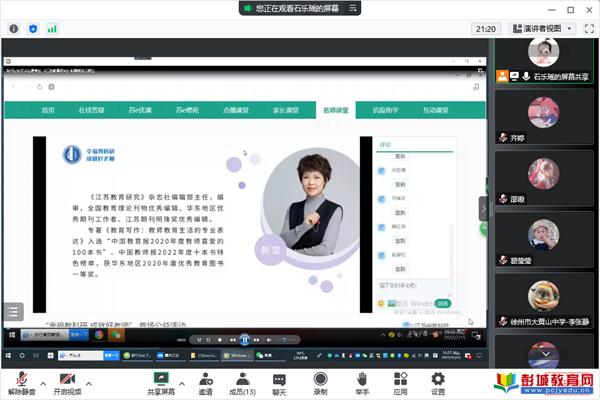Open the Windows Start button in lower taskbar

(8, 356)
